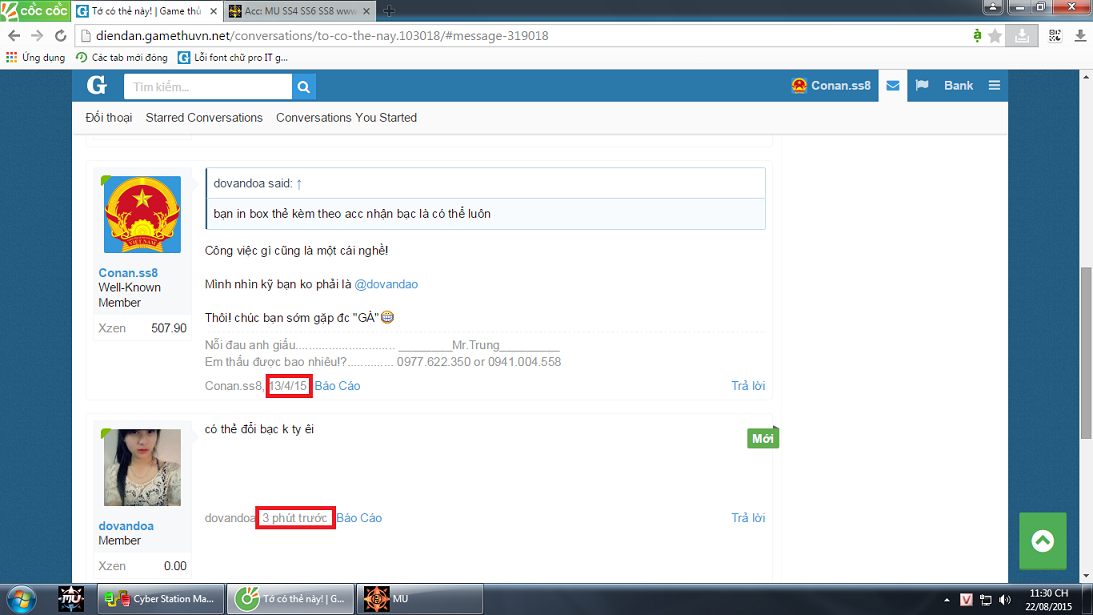The height and width of the screenshot is (615, 1093).
Task: Bookmark the page with the star icon
Action: (995, 36)
